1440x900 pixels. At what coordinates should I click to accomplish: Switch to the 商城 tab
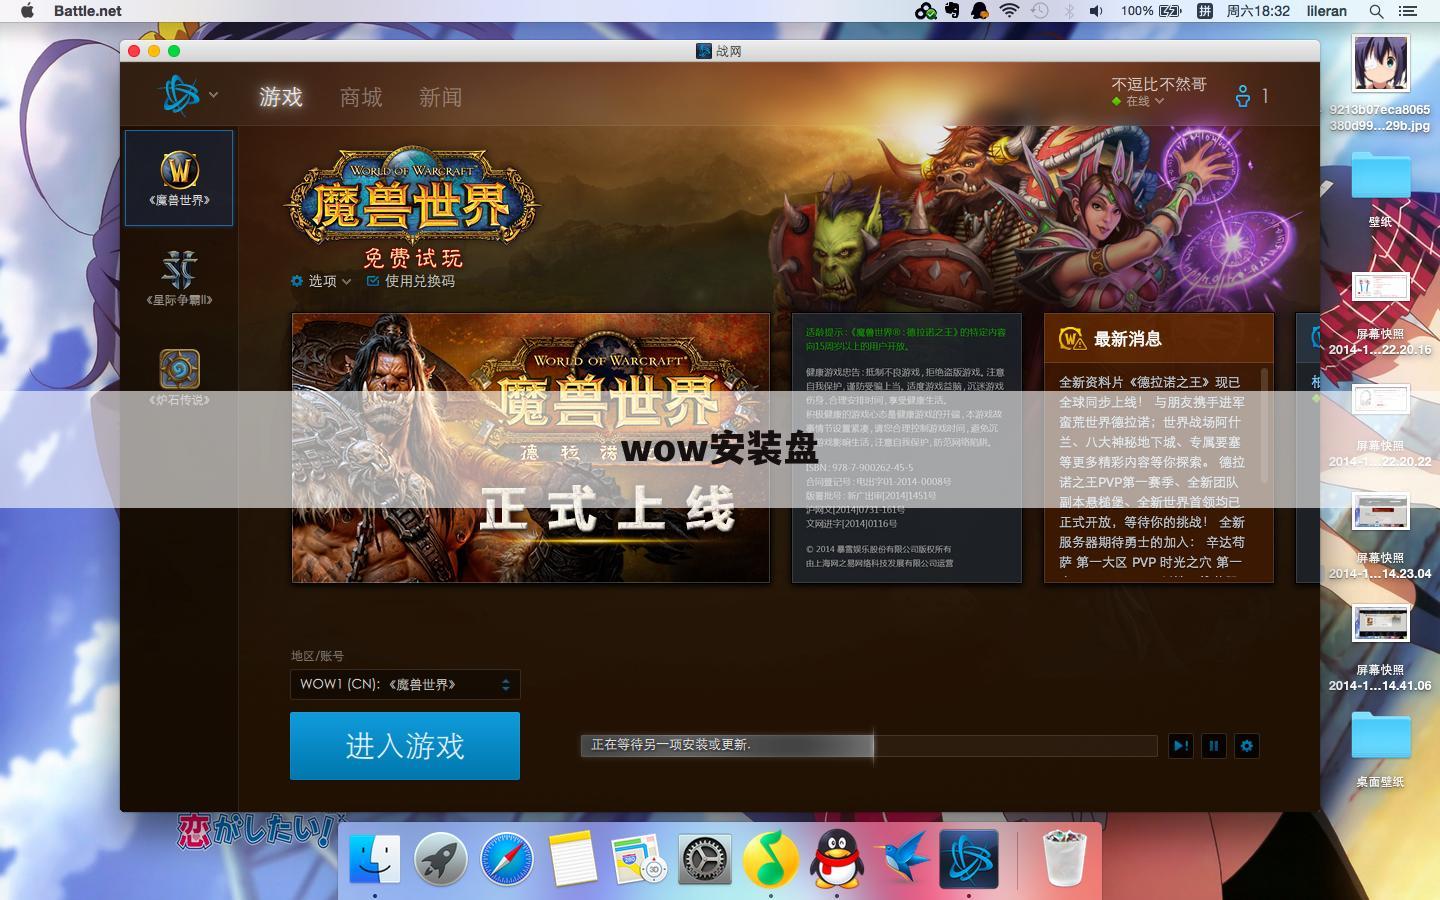tap(361, 97)
